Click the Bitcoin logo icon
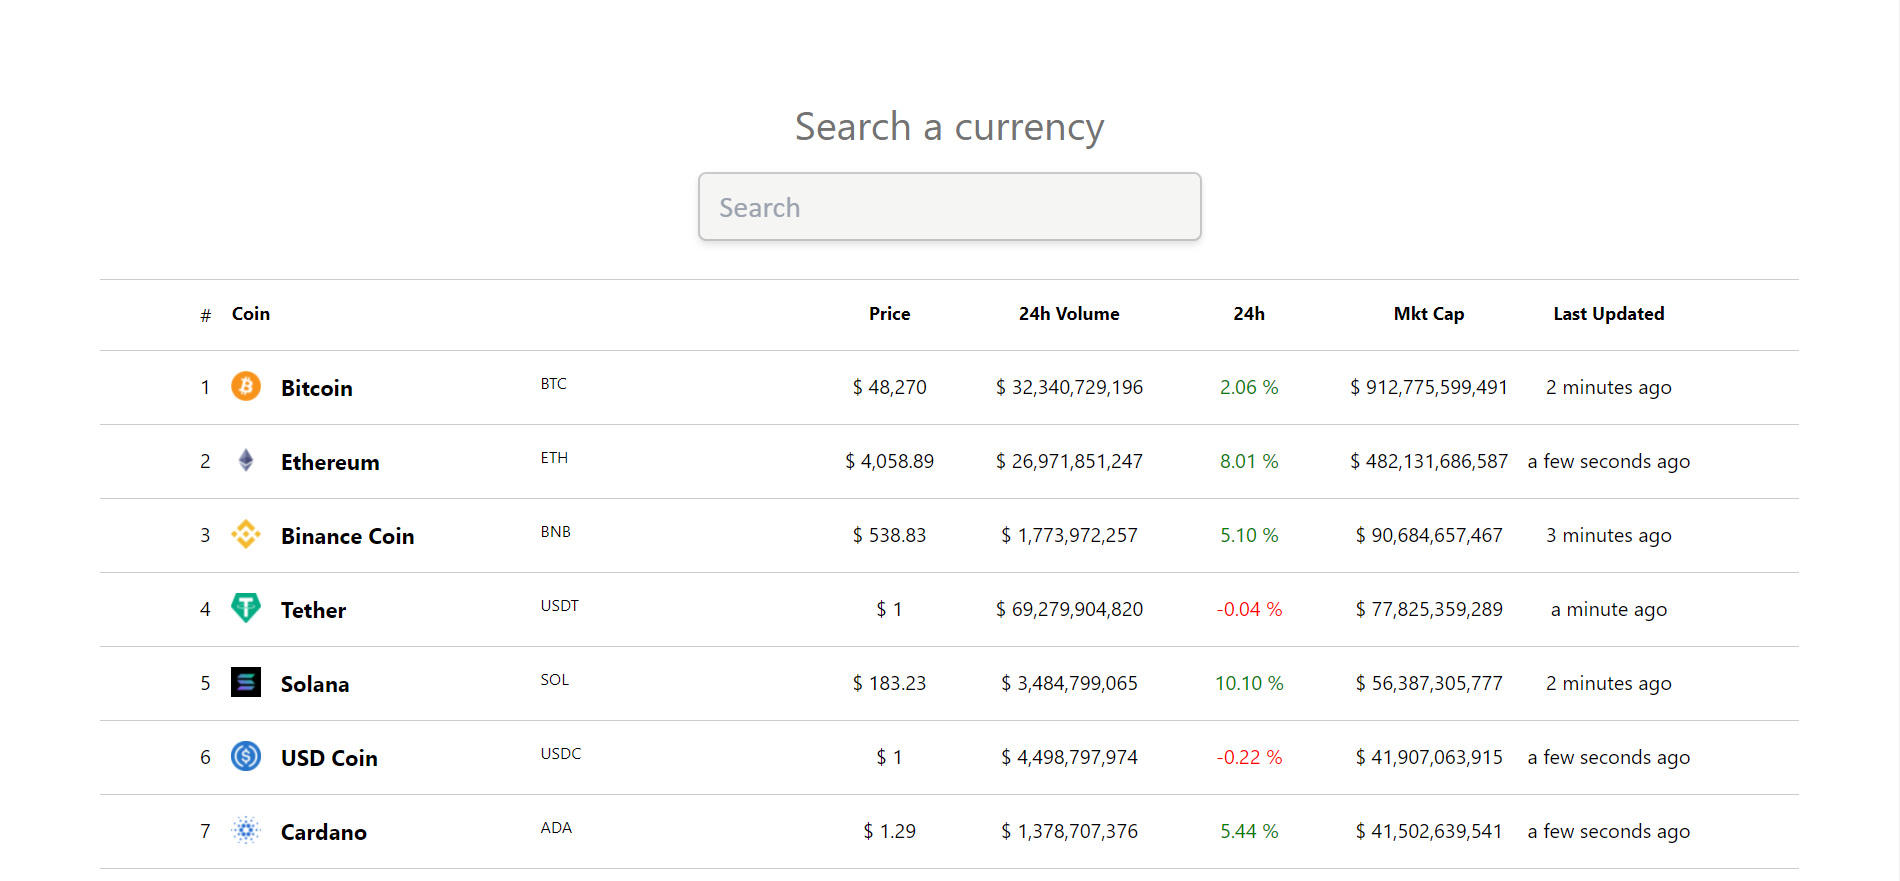 coord(246,386)
